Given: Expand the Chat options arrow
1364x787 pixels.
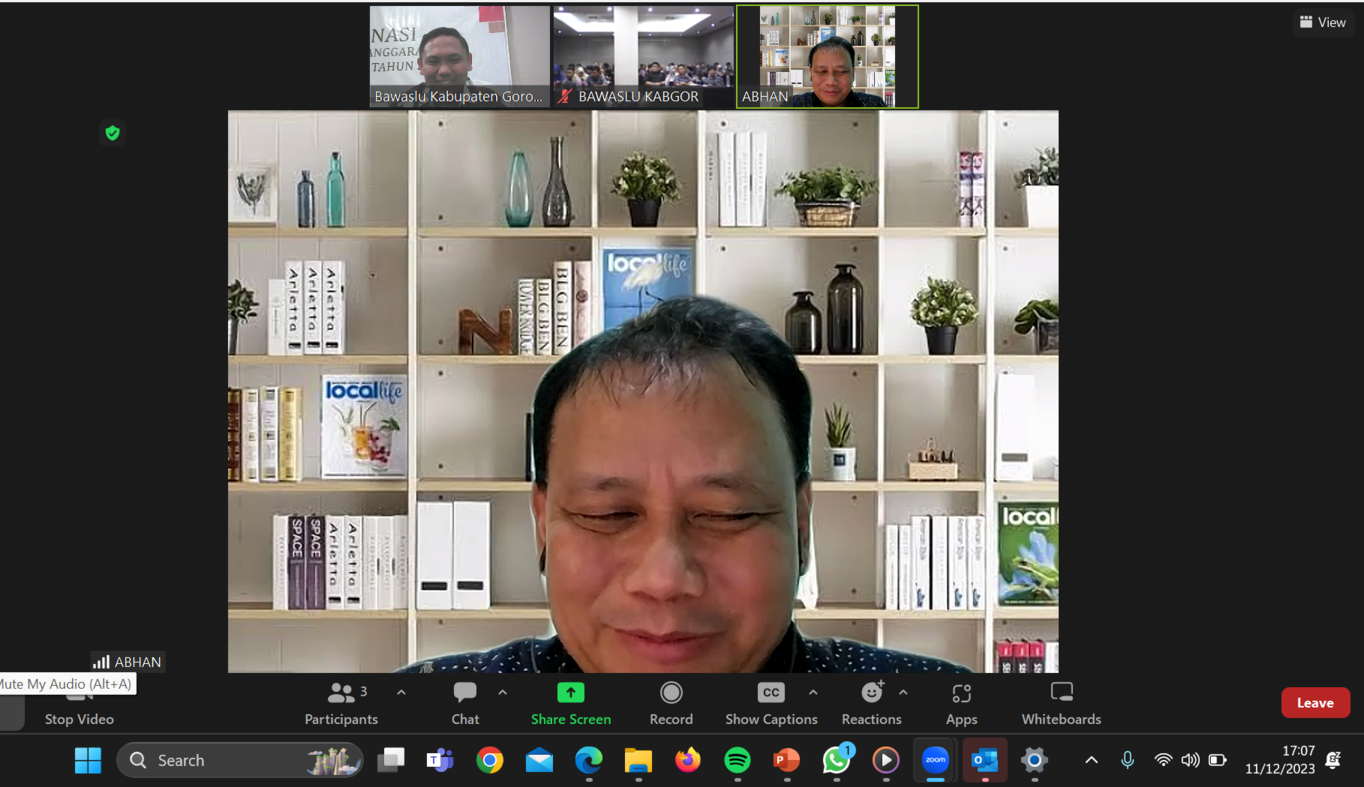Looking at the screenshot, I should click(502, 692).
